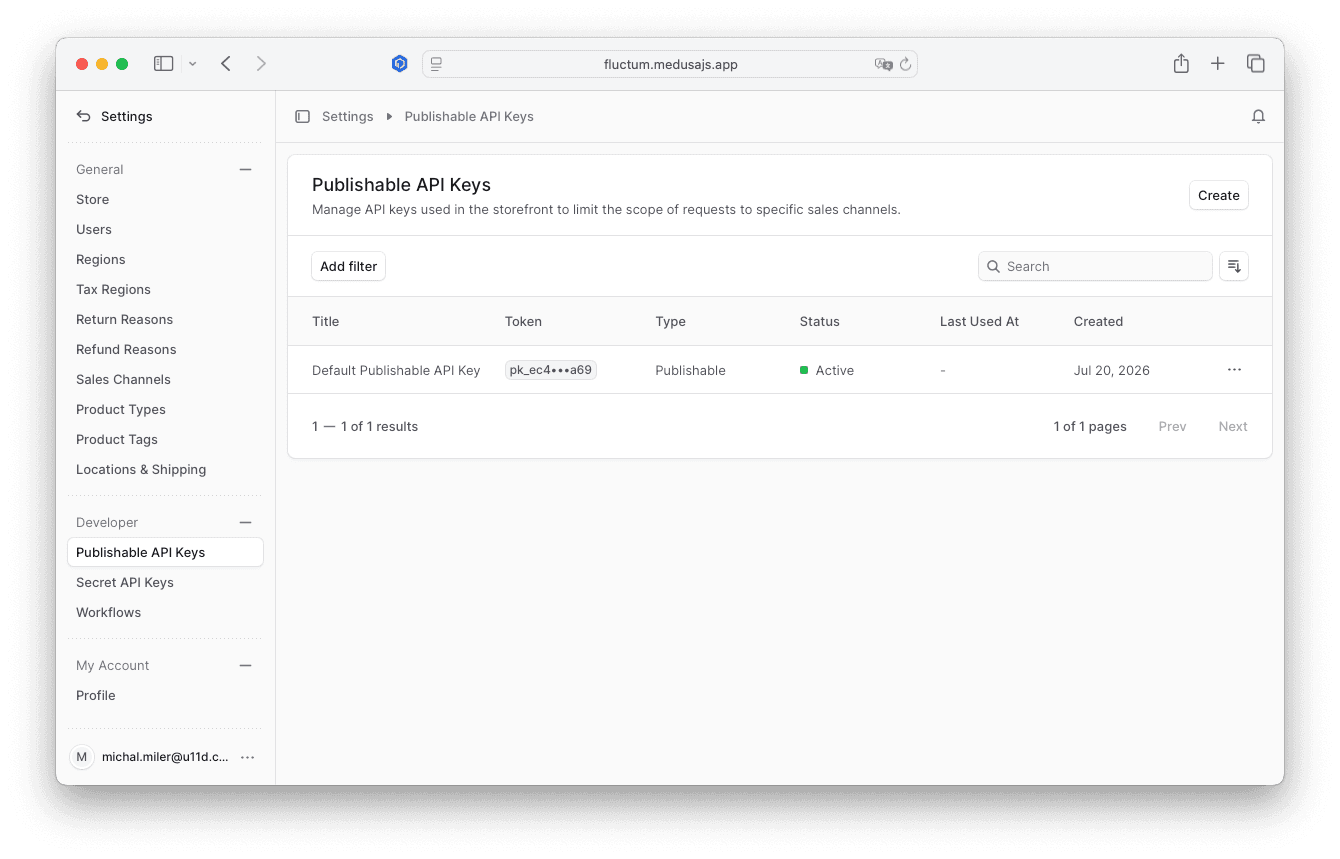The image size is (1340, 859).
Task: Click Next pagination button
Action: [1232, 426]
